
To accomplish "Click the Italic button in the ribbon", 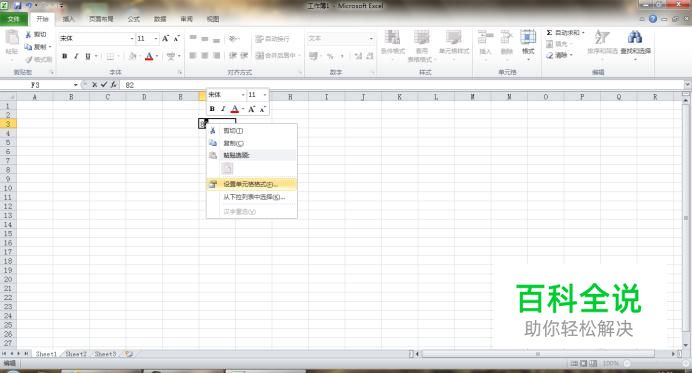I will coord(76,56).
